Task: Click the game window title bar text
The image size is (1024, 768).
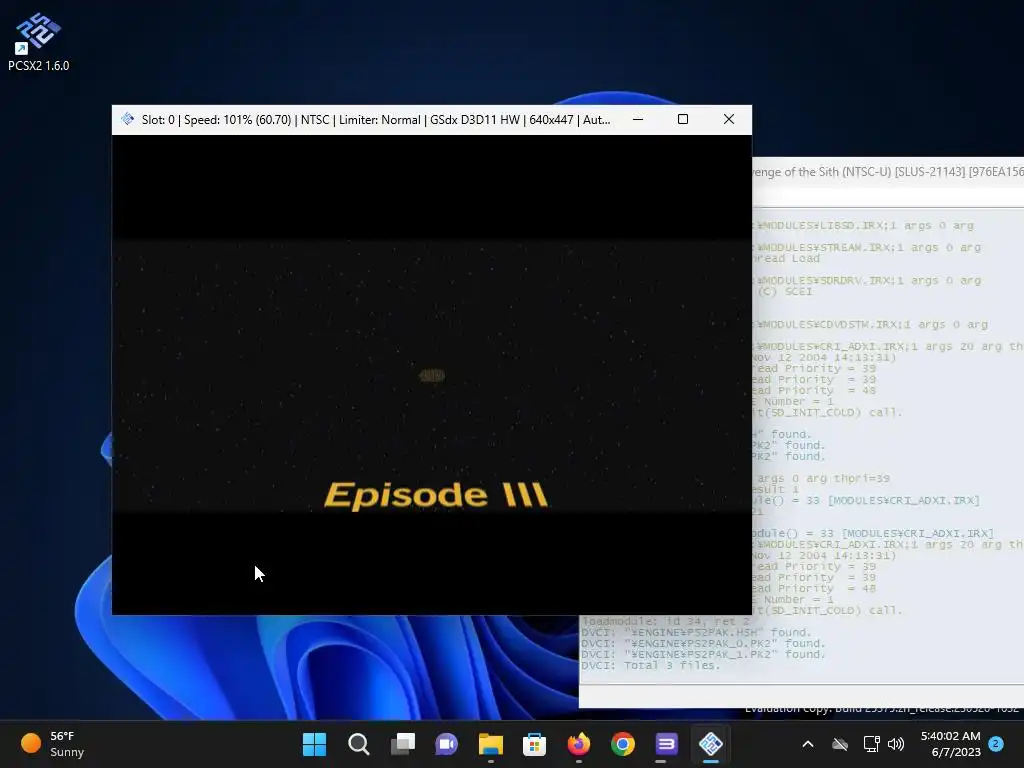Action: pos(376,120)
